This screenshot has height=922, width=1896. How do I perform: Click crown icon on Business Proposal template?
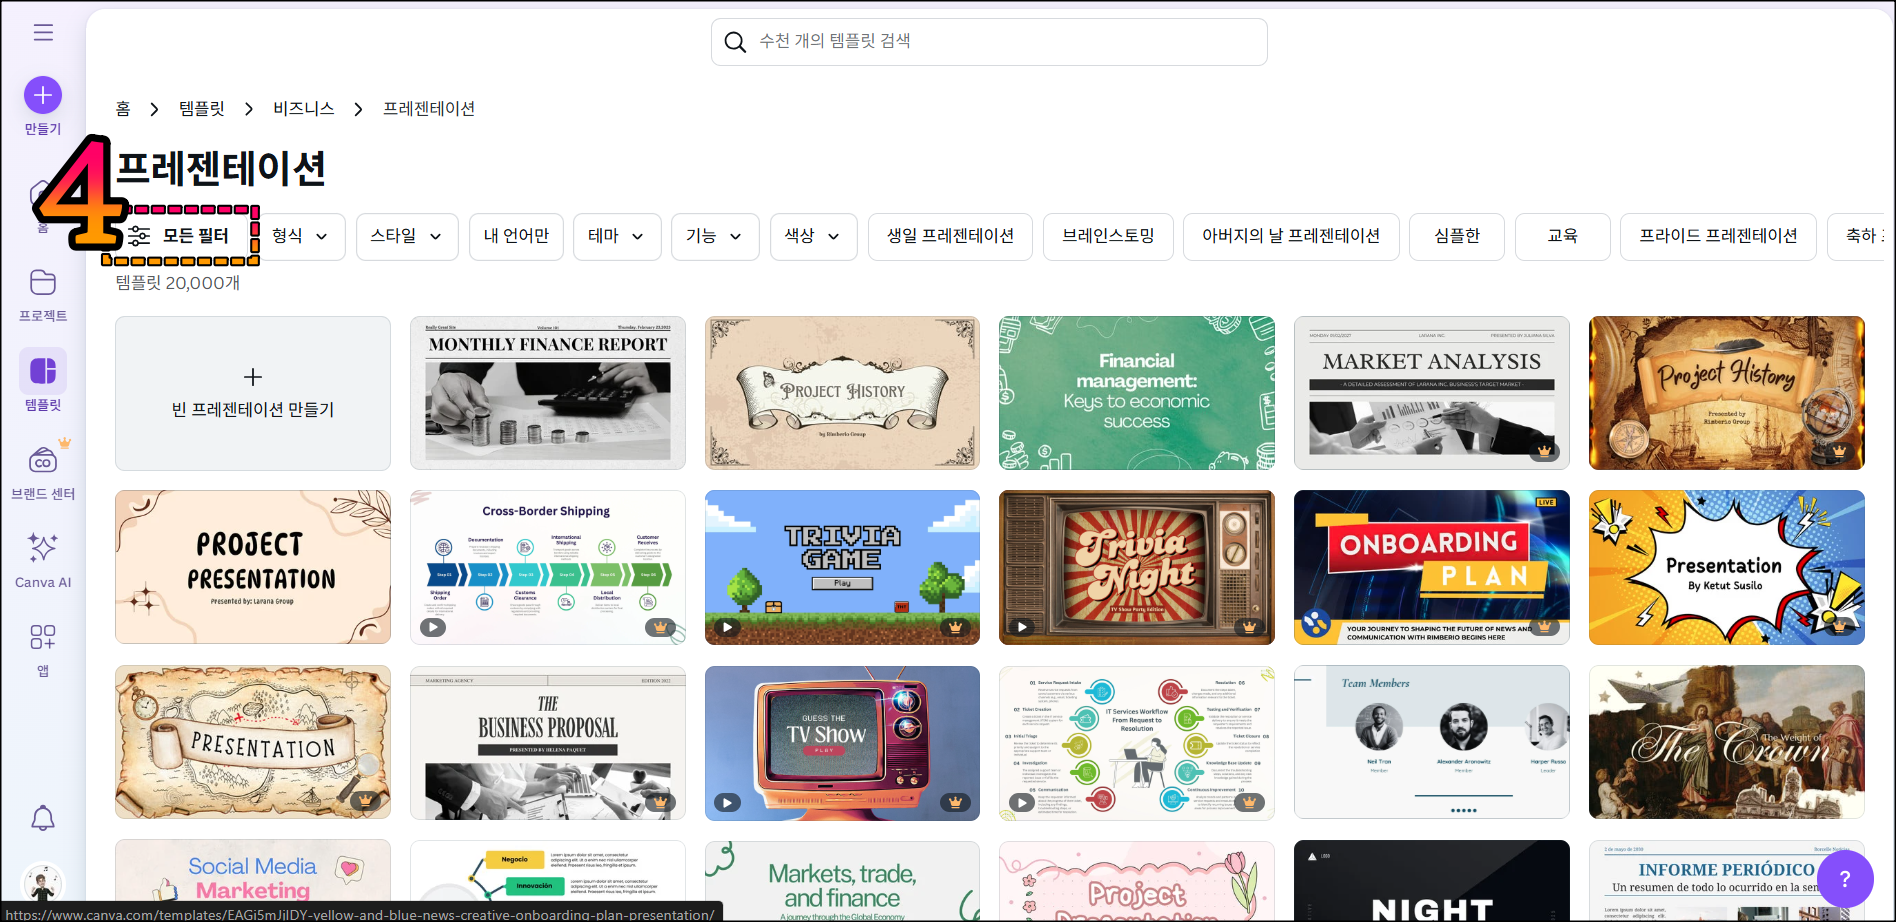tap(660, 802)
